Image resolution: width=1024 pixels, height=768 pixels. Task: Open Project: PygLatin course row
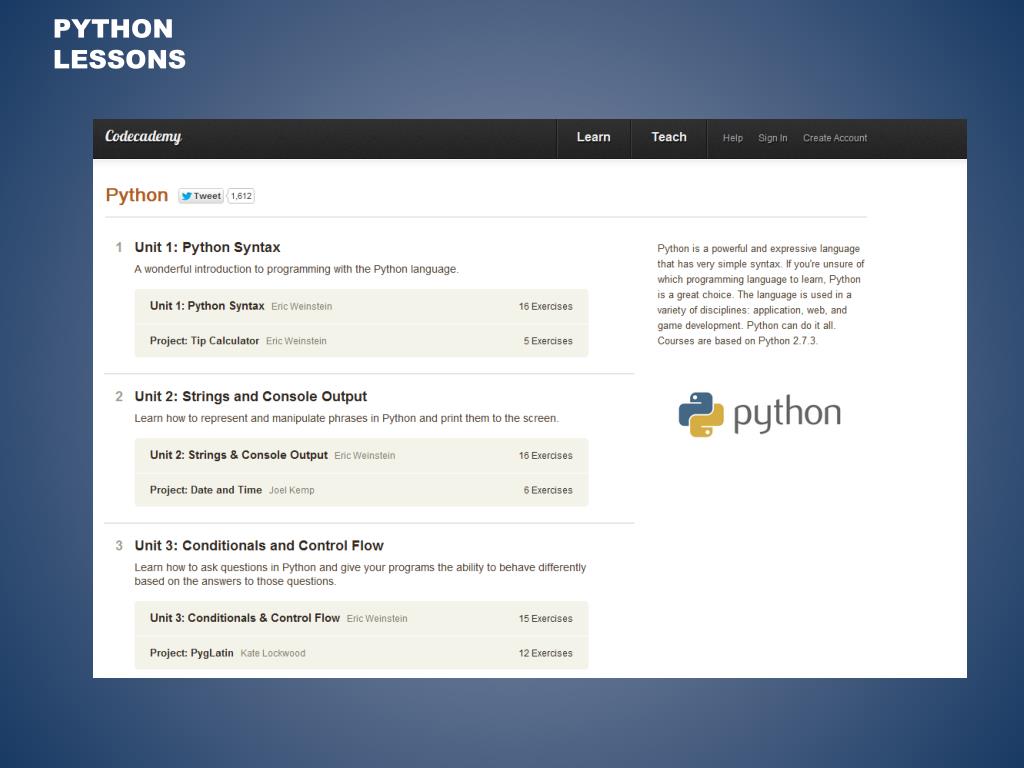tap(361, 653)
